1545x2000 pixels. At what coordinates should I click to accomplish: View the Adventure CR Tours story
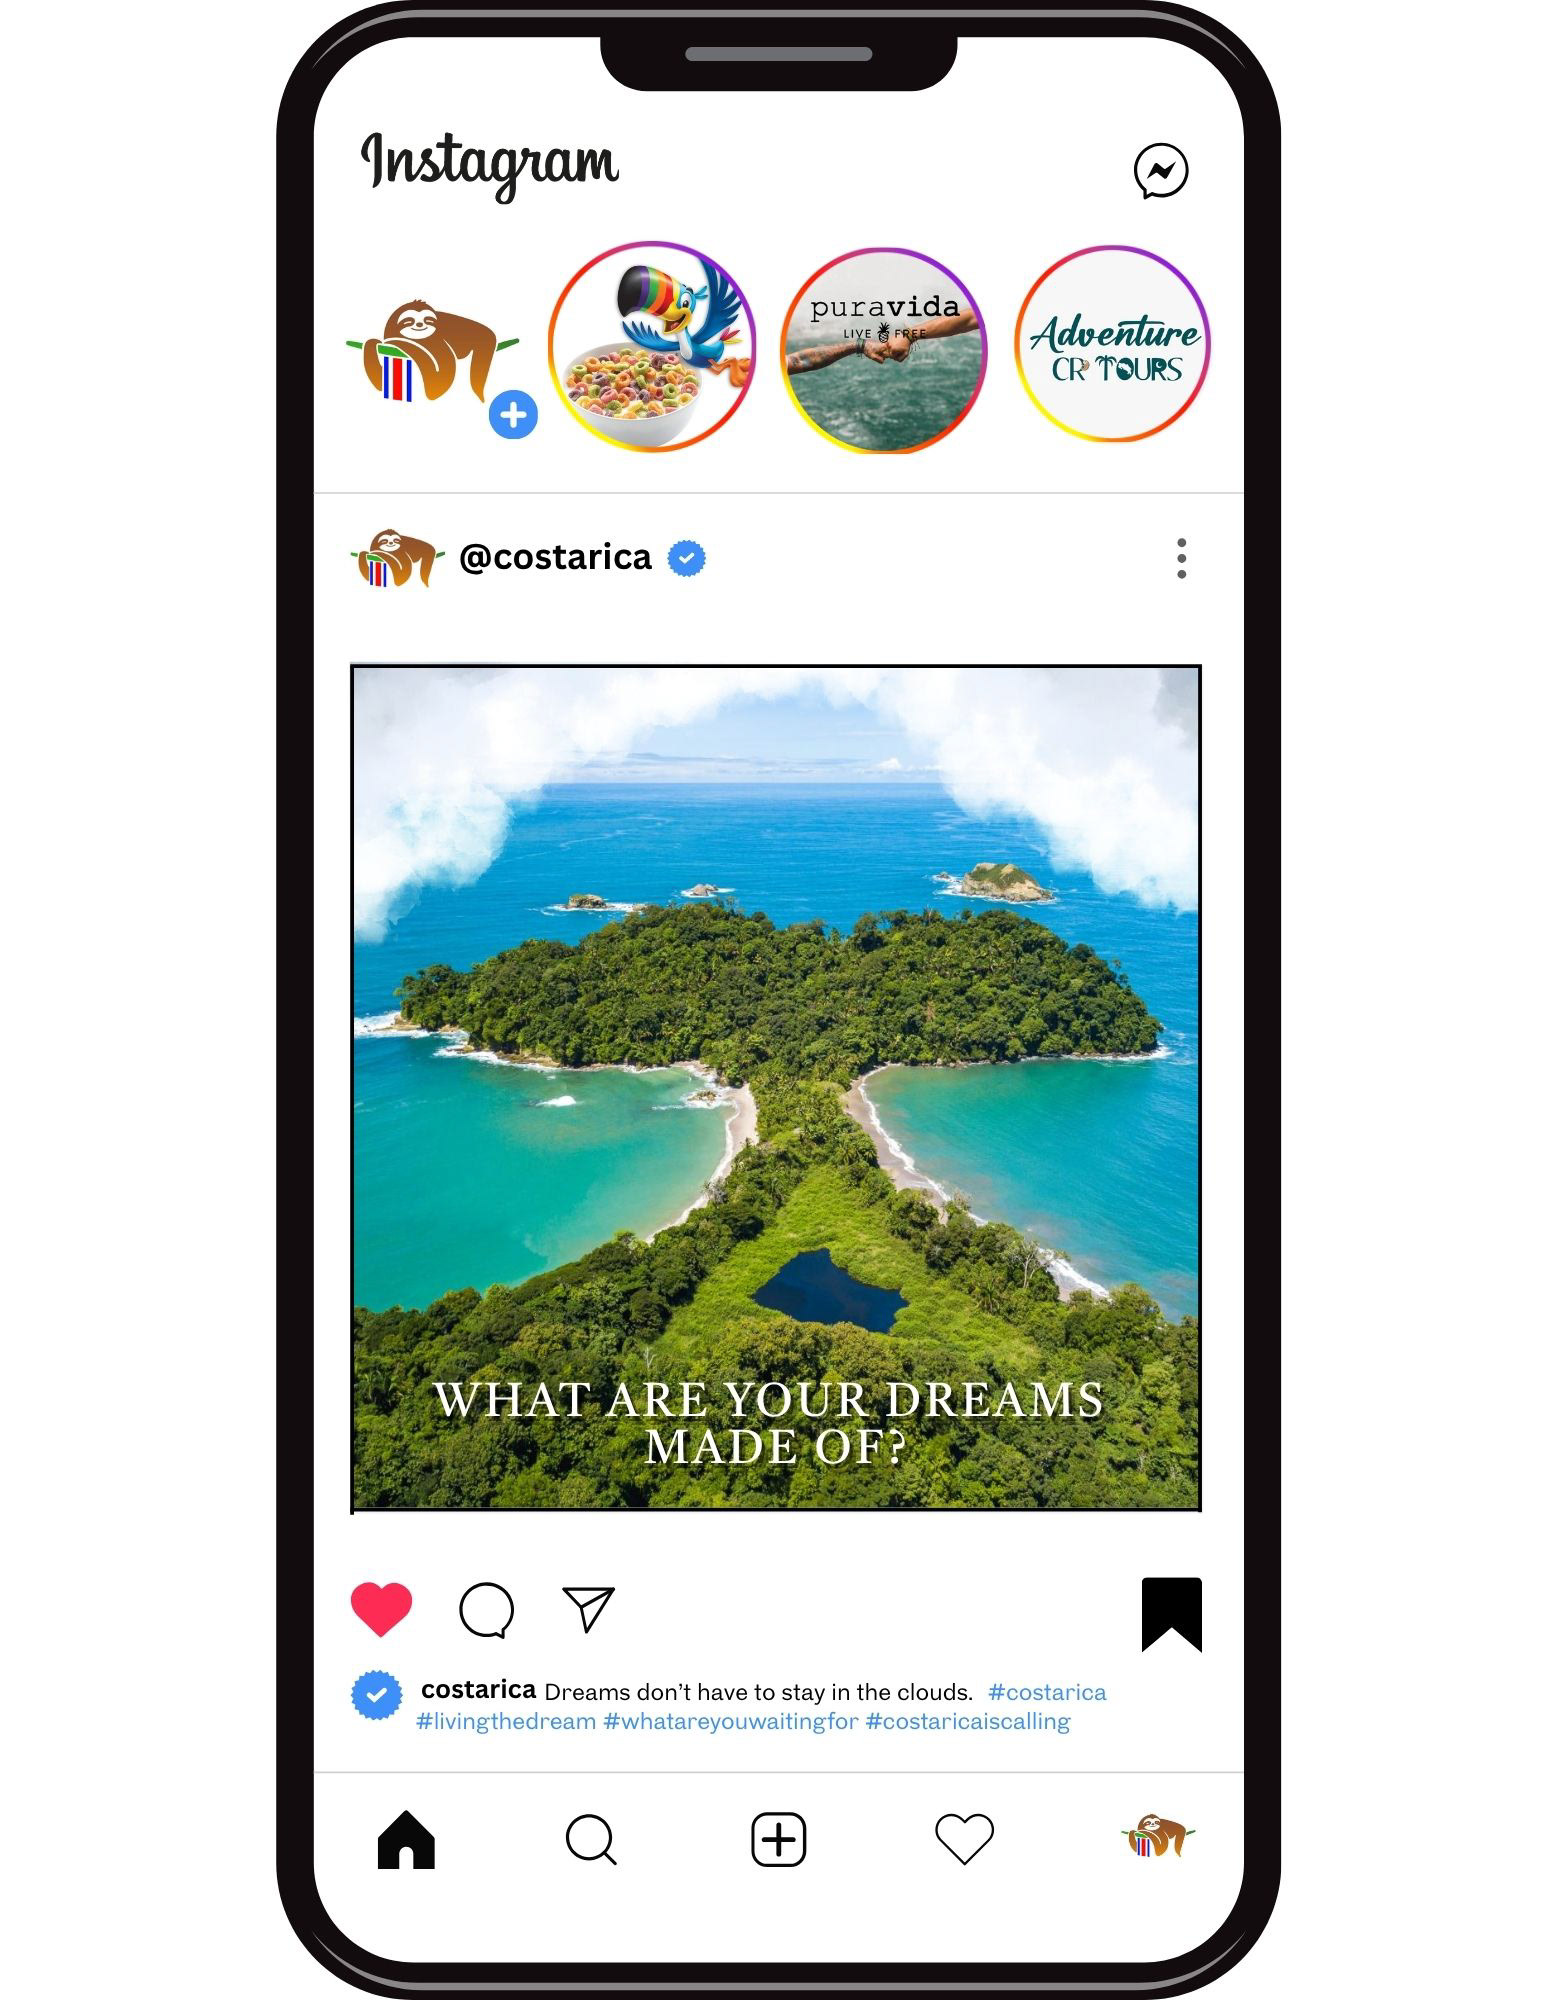tap(1112, 344)
